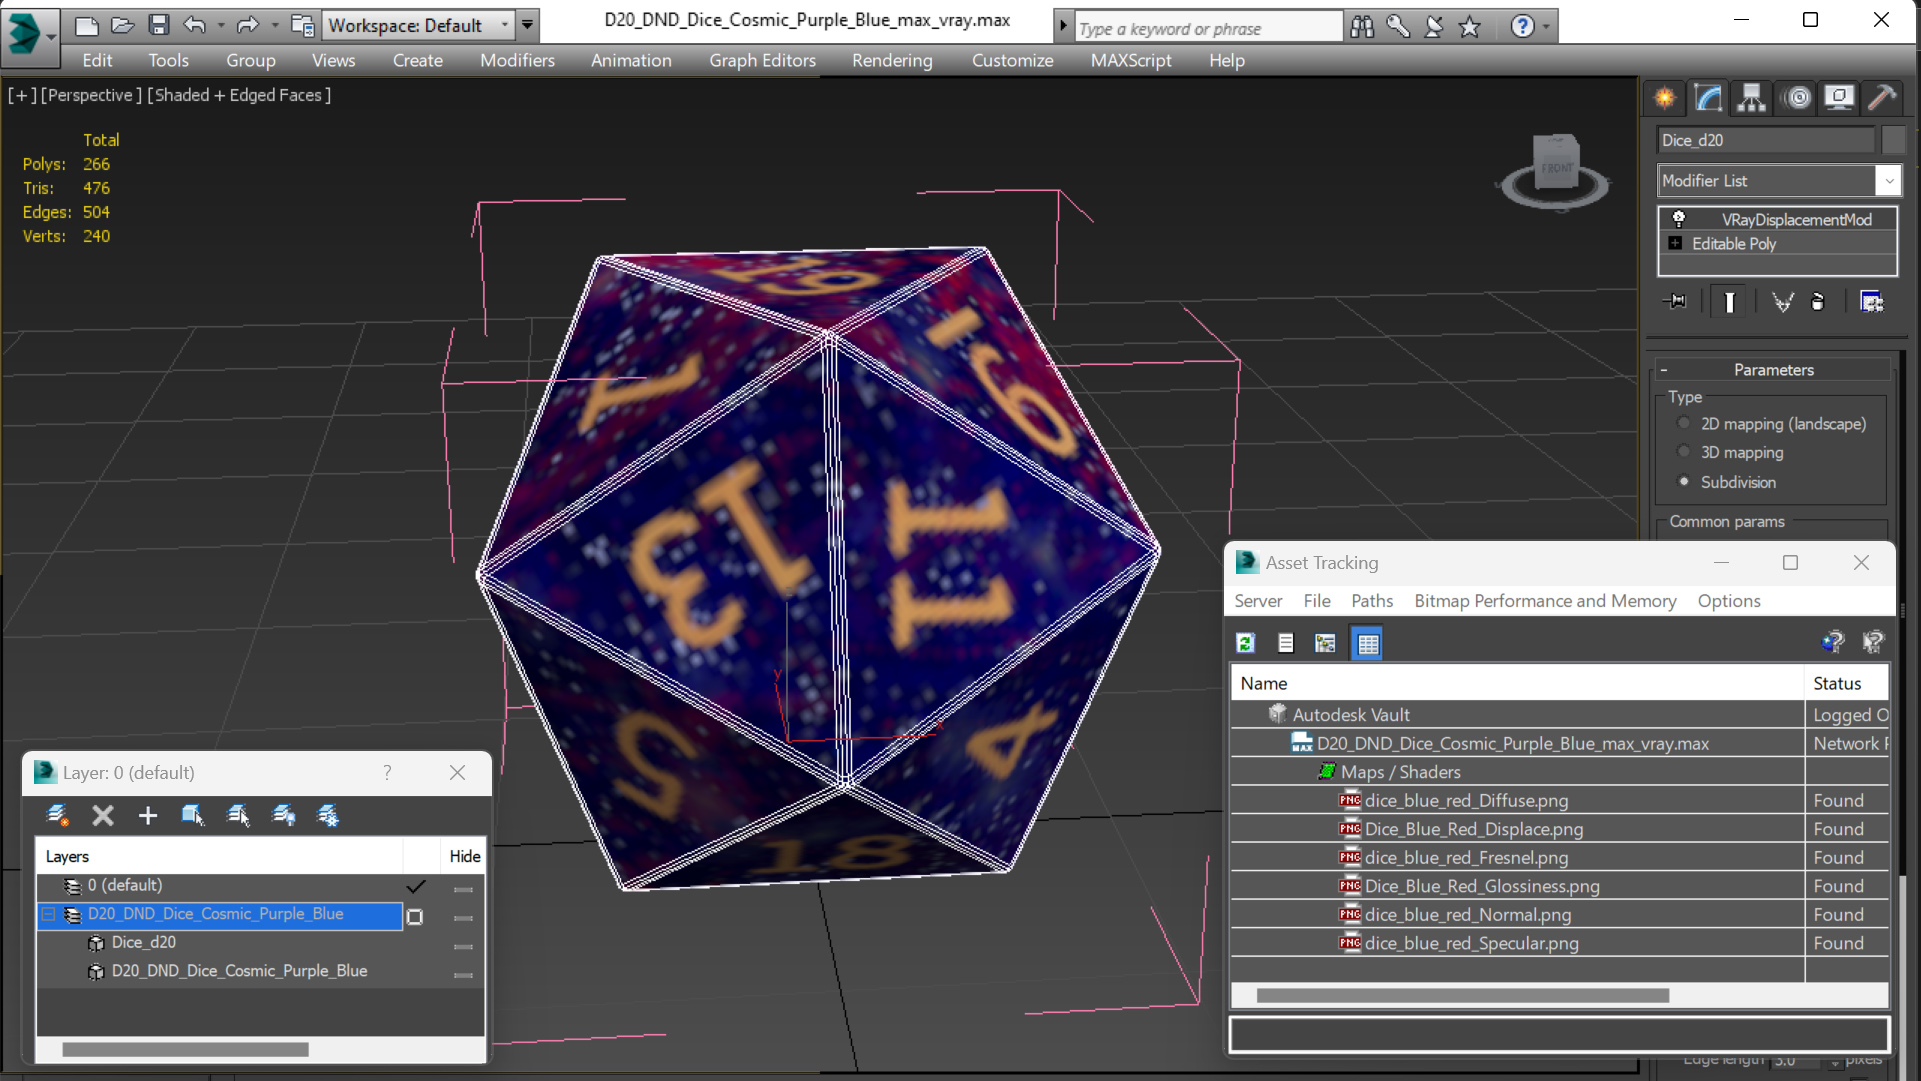This screenshot has height=1081, width=1921.
Task: Click Hide/Unhide All Layers icon
Action: pos(284,816)
